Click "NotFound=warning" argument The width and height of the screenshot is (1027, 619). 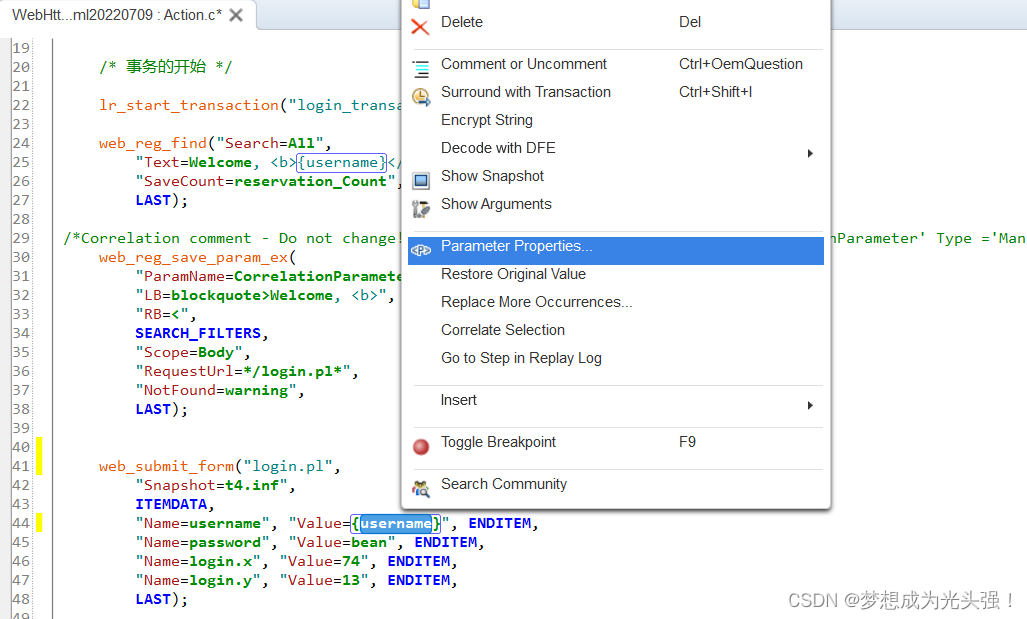click(216, 390)
